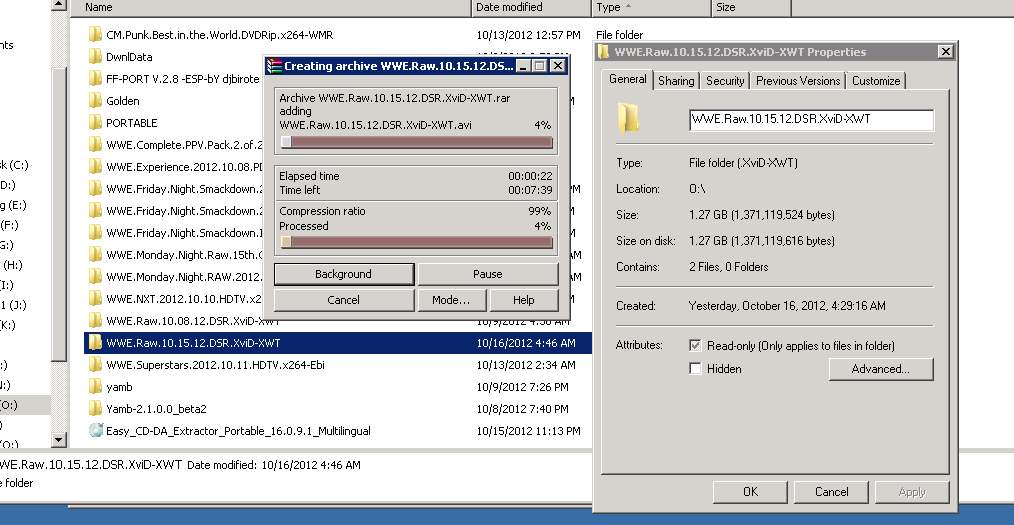
Task: Toggle the Read-only attribute checkbox
Action: pos(695,345)
